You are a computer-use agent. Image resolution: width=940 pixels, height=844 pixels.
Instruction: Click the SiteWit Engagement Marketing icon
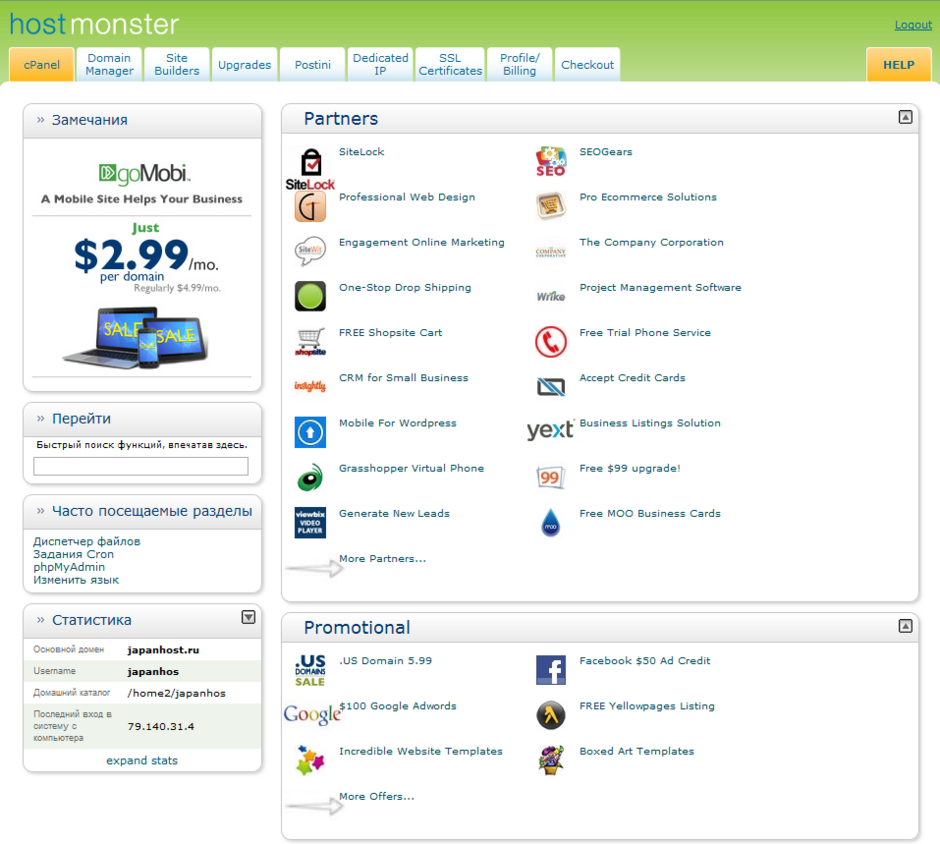tap(310, 251)
